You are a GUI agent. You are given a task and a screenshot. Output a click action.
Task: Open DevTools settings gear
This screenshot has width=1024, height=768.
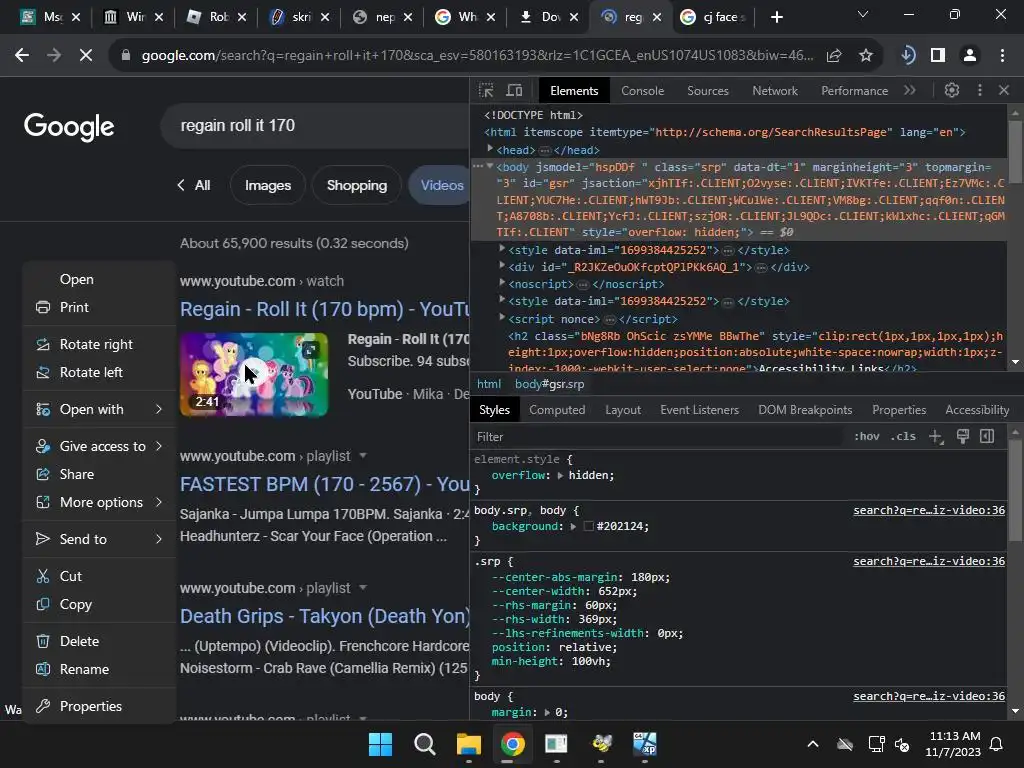(952, 90)
